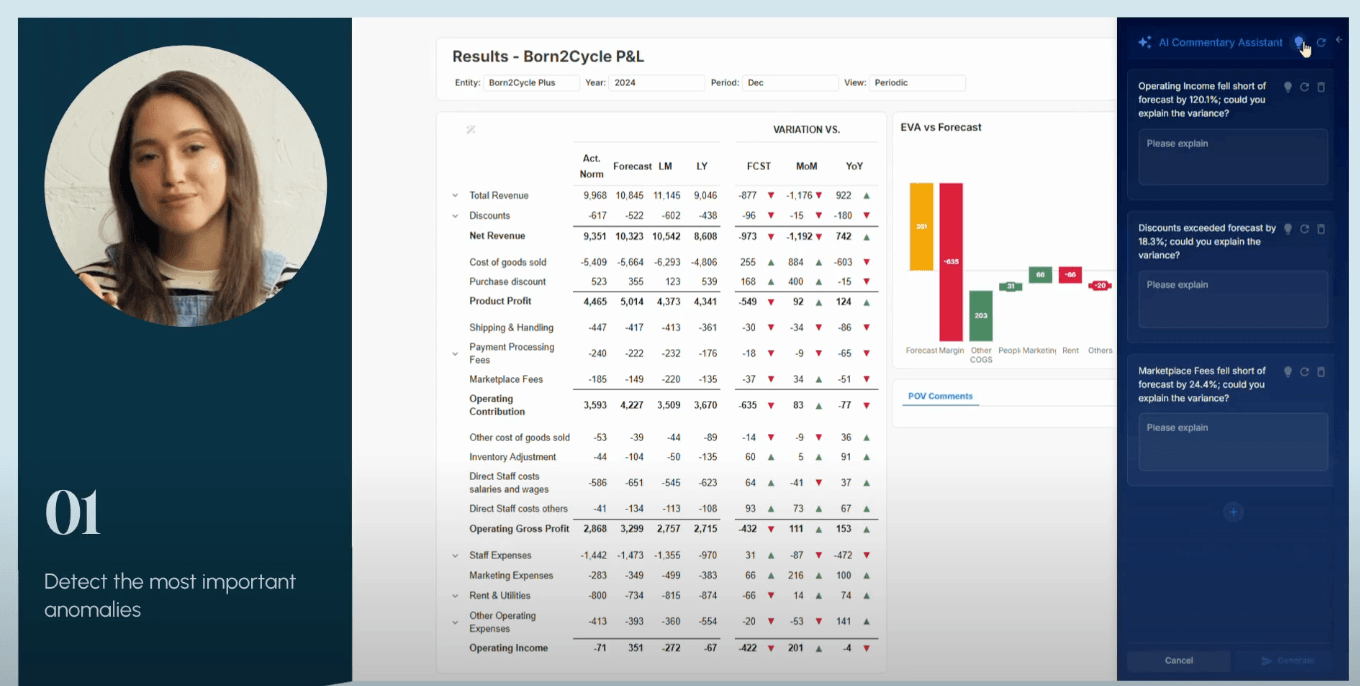1360x686 pixels.
Task: Click the LY column header
Action: (701, 166)
